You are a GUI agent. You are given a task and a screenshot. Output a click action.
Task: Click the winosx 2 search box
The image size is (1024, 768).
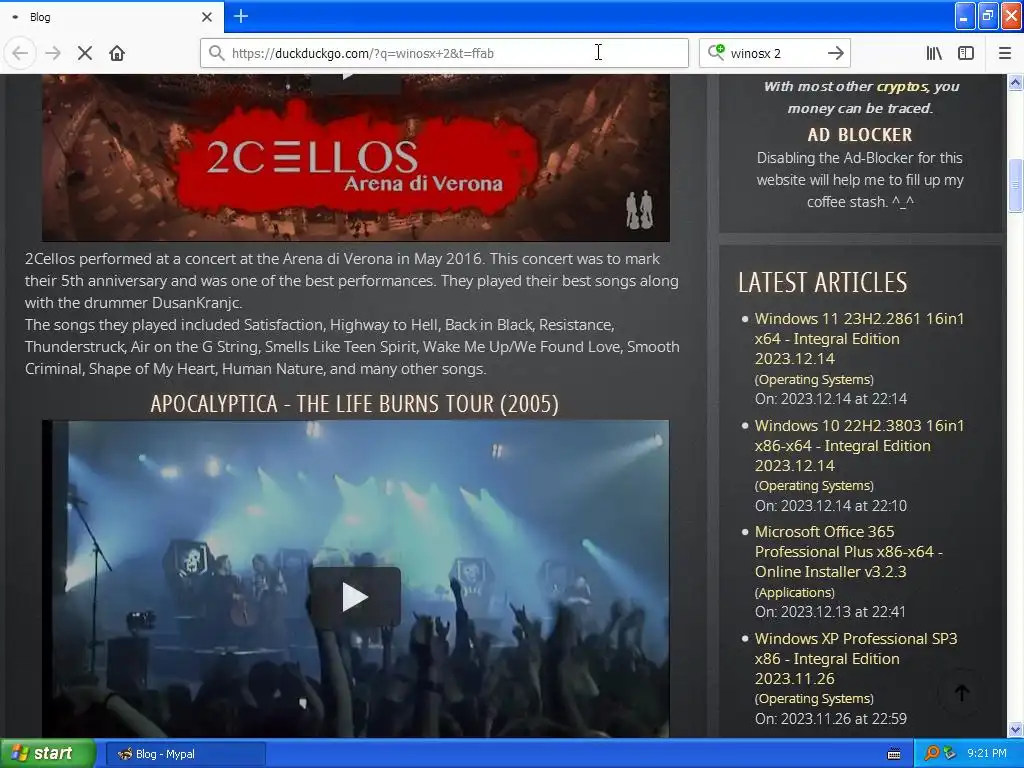774,53
